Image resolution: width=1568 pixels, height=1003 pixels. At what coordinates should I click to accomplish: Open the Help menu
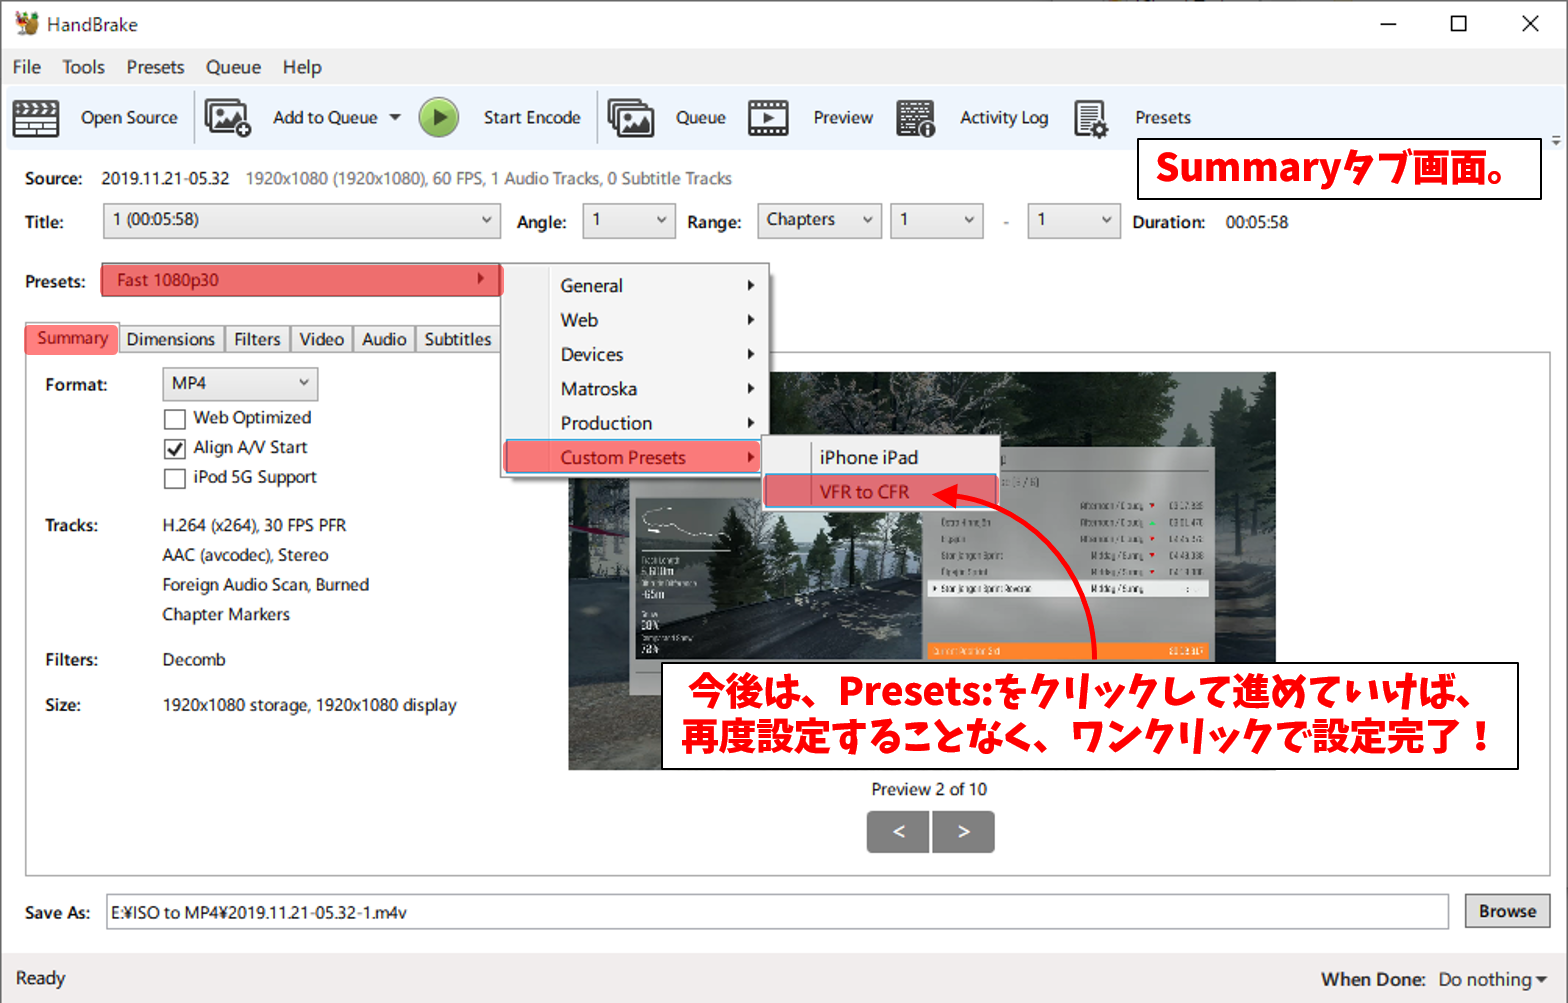[x=302, y=67]
